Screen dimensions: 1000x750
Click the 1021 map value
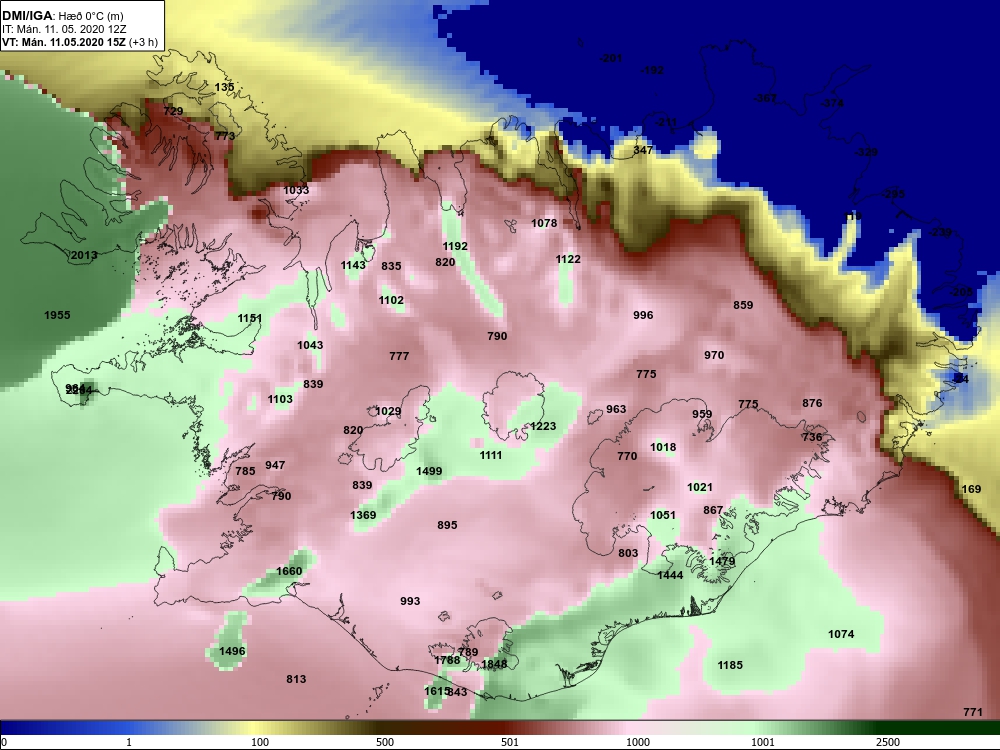[700, 487]
